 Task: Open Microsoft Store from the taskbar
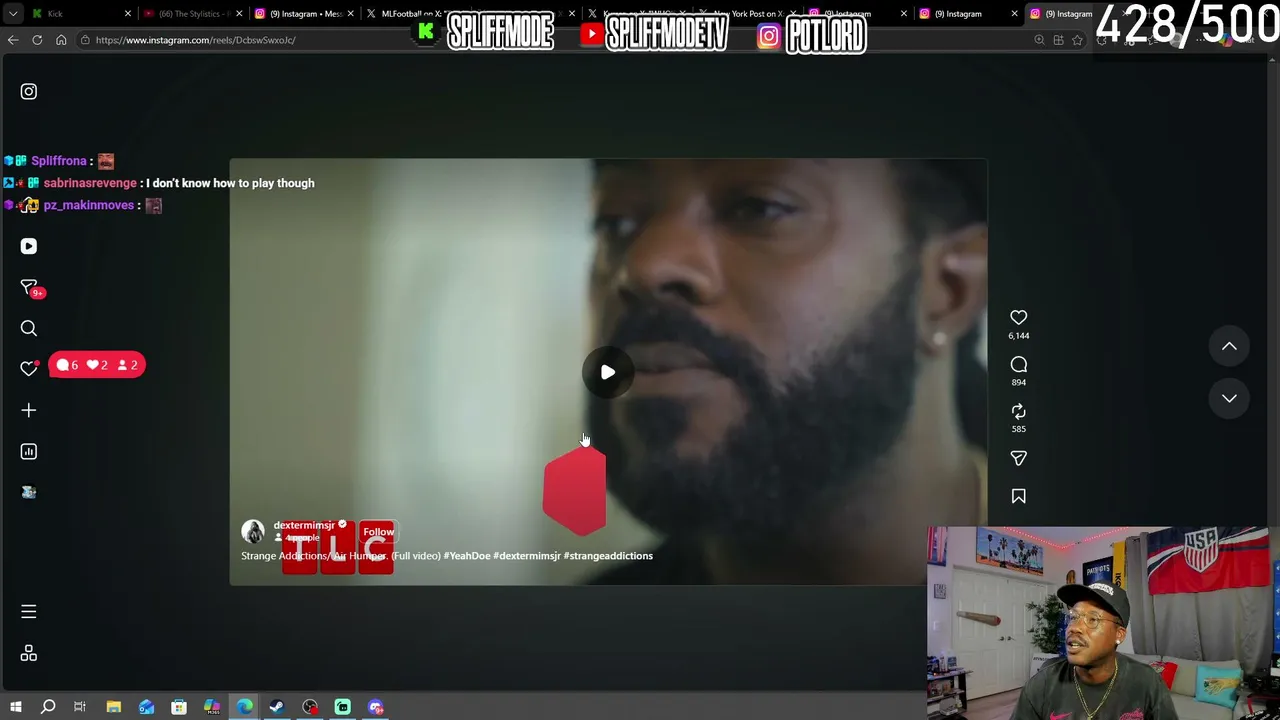tap(179, 707)
